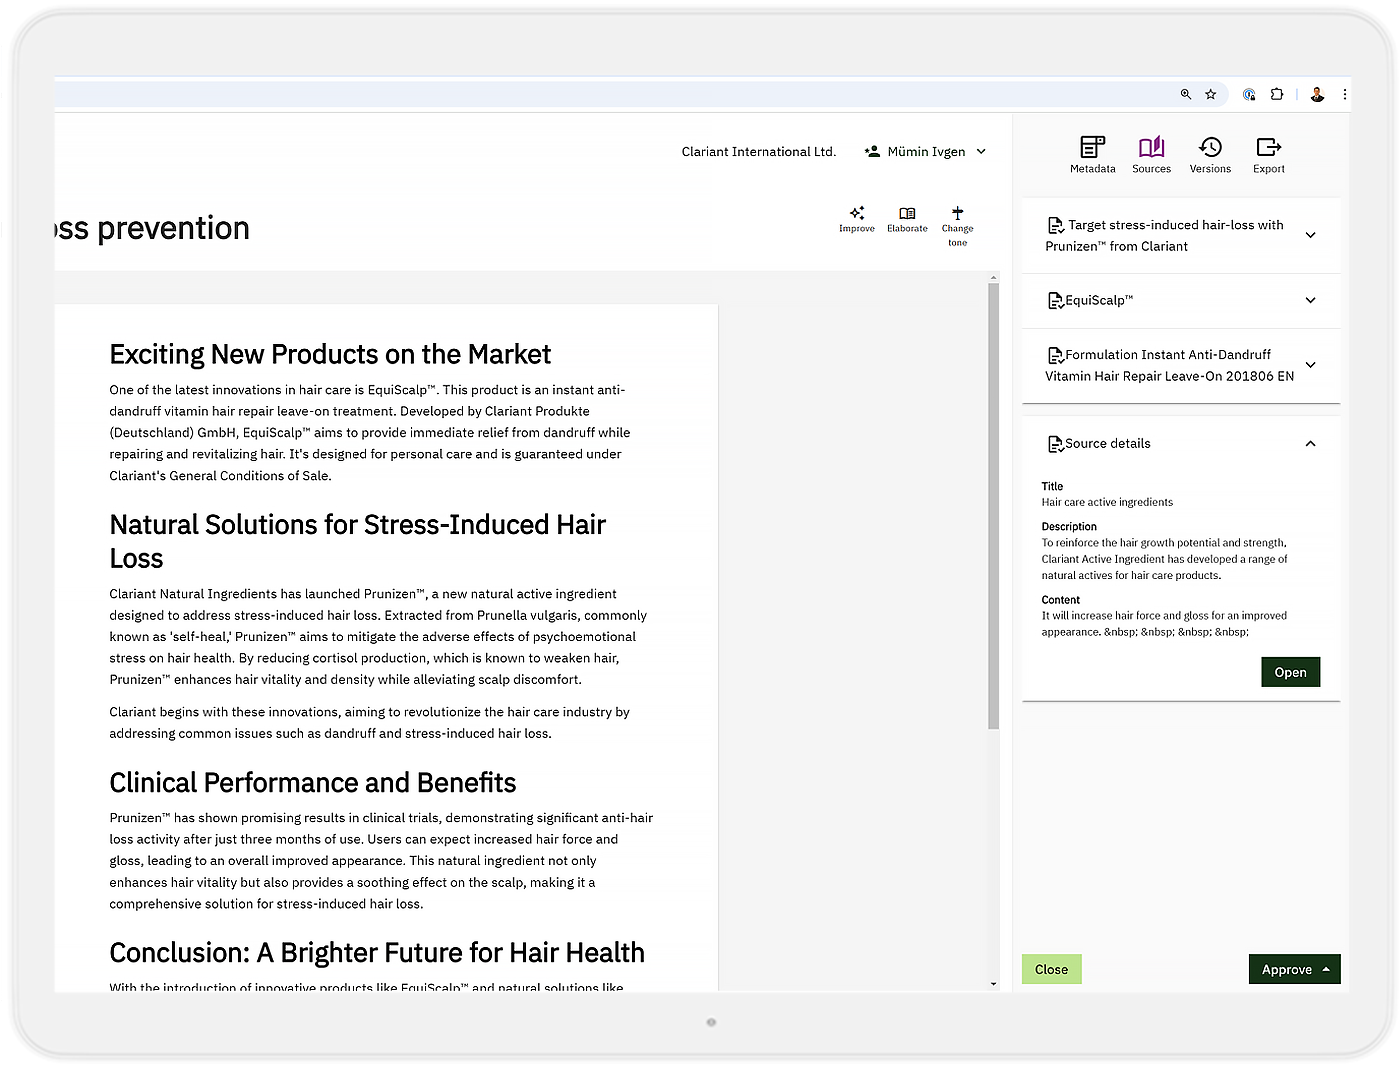Expand the EquiScalp source entry

[x=1310, y=300]
